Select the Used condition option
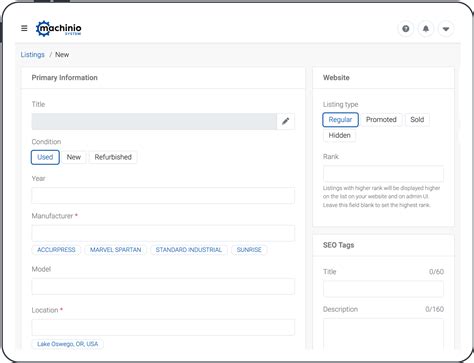 point(45,157)
